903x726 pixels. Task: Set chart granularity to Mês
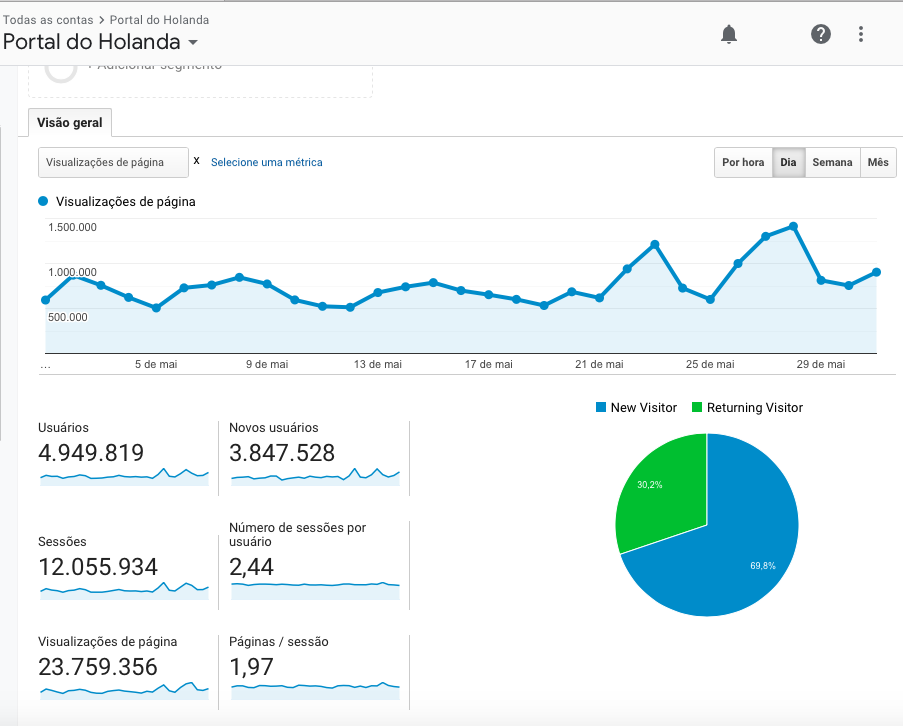click(x=877, y=162)
